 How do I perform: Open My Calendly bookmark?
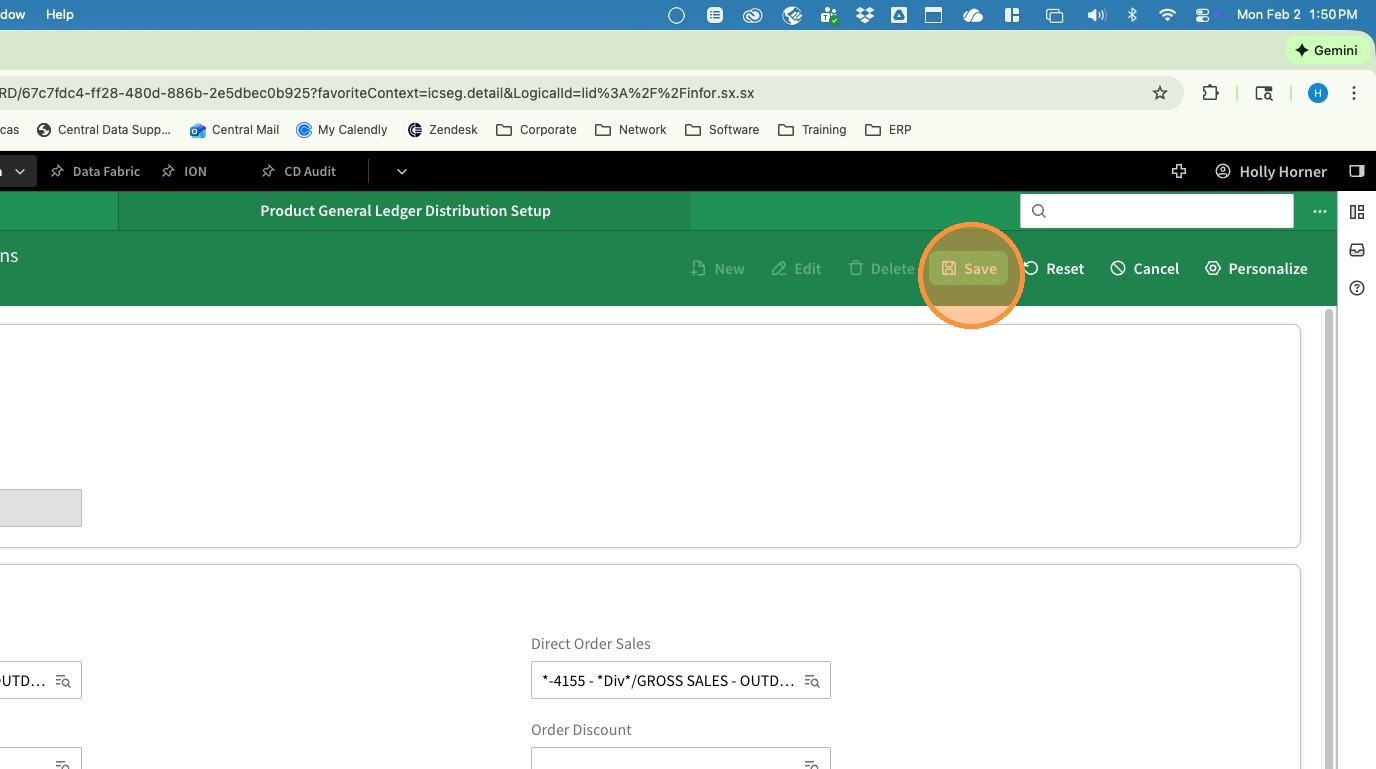pos(342,130)
